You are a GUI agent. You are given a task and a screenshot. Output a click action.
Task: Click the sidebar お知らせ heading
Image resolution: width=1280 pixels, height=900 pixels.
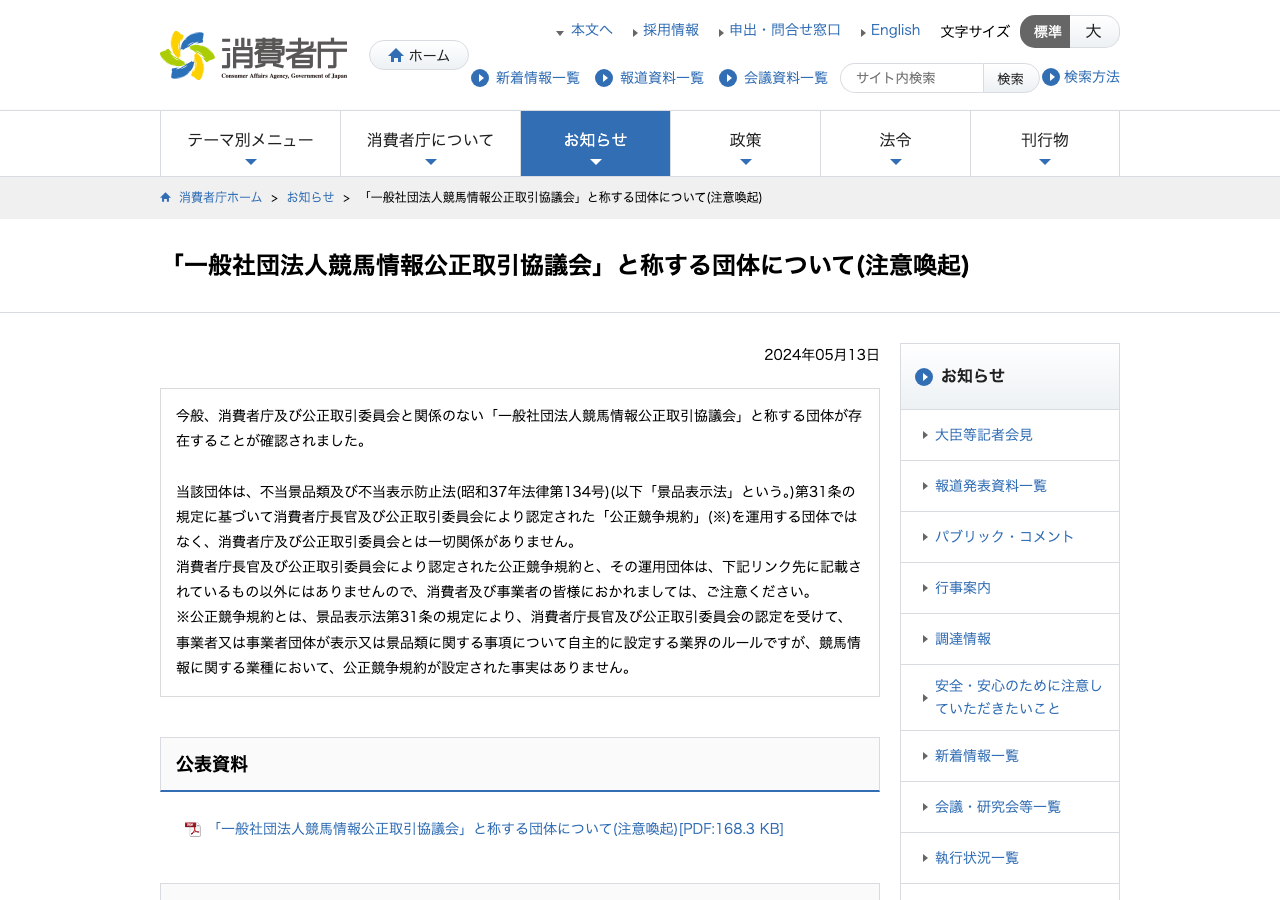point(973,376)
